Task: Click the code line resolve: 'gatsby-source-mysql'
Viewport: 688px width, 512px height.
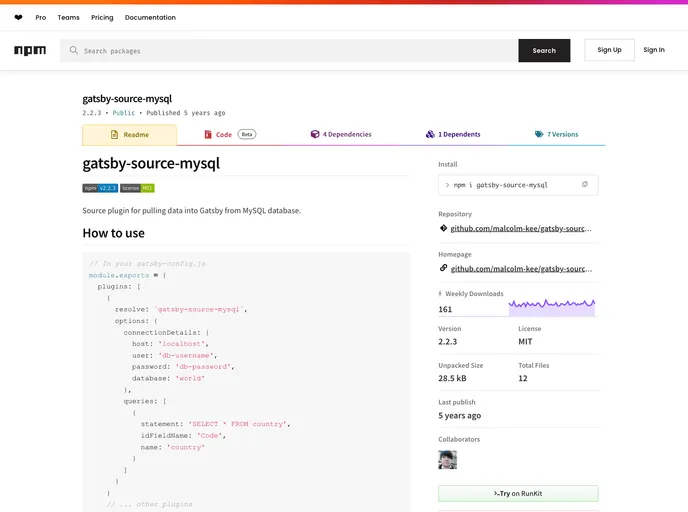Action: tap(181, 309)
